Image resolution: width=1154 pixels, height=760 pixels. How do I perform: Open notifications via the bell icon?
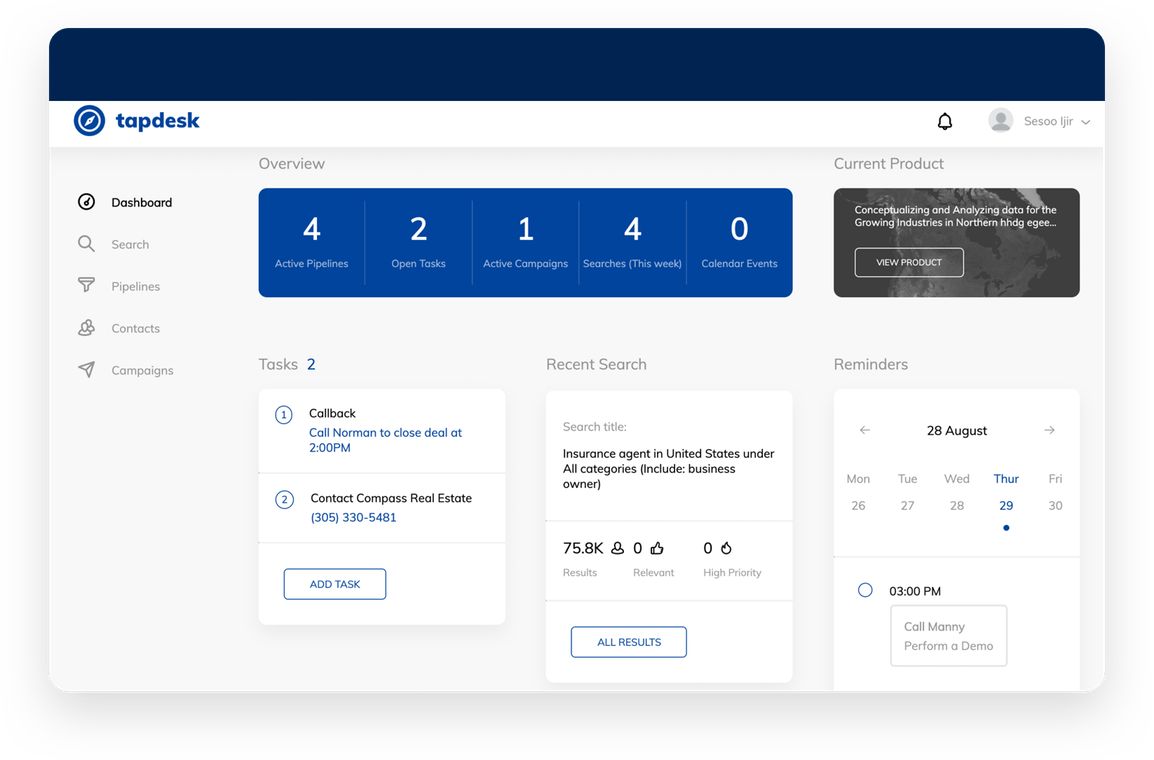(944, 120)
